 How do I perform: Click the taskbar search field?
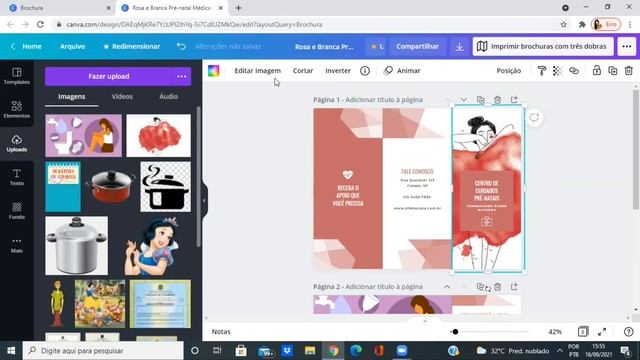point(103,351)
